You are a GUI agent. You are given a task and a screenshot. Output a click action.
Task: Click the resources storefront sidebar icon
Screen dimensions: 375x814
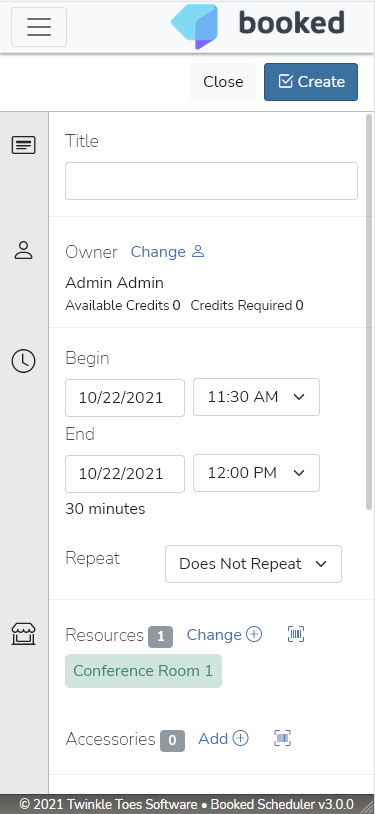(23, 634)
